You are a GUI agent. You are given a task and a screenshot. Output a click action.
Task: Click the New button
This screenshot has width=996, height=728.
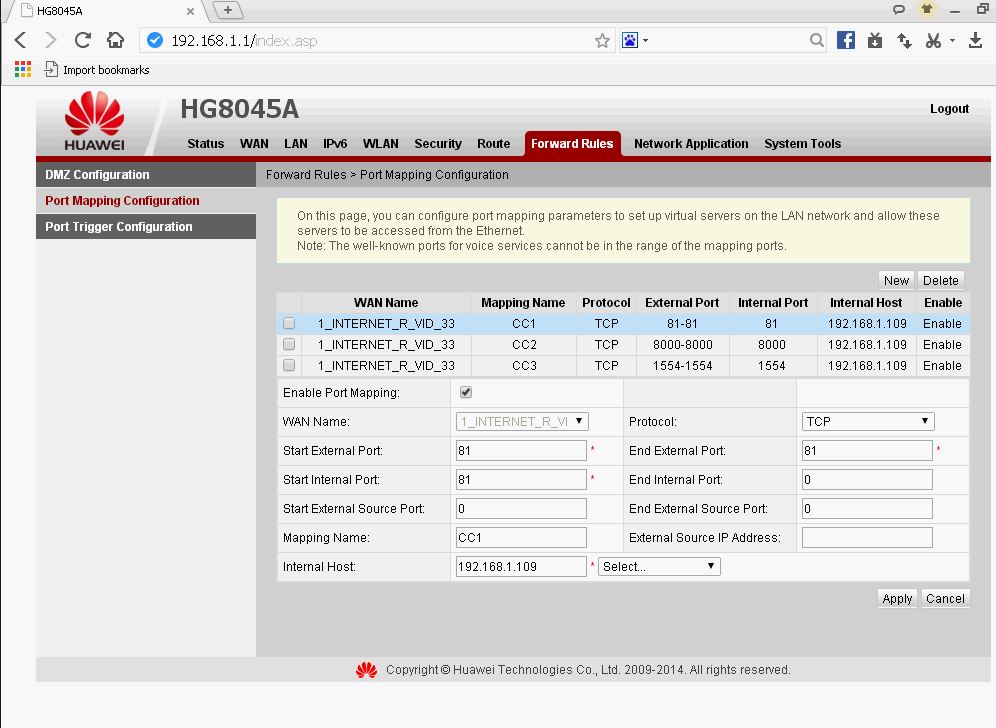896,280
